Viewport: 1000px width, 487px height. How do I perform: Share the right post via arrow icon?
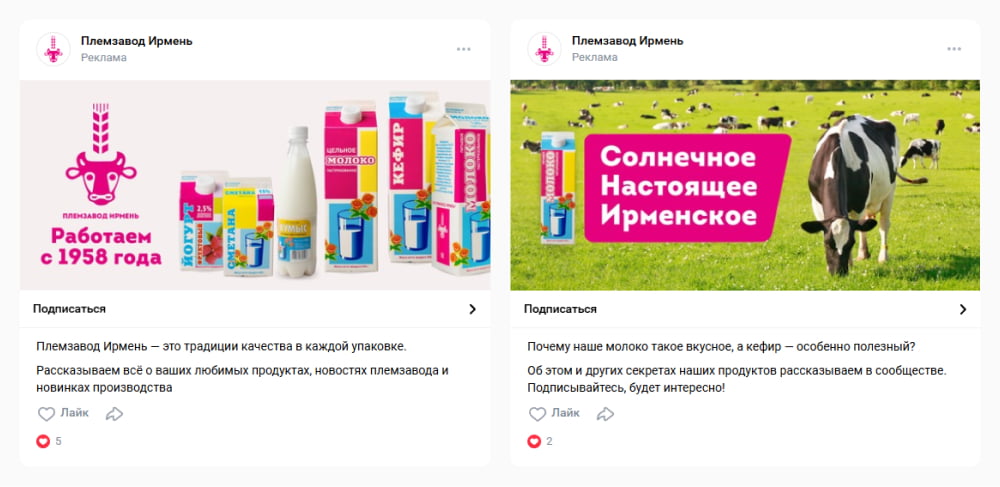(x=605, y=414)
